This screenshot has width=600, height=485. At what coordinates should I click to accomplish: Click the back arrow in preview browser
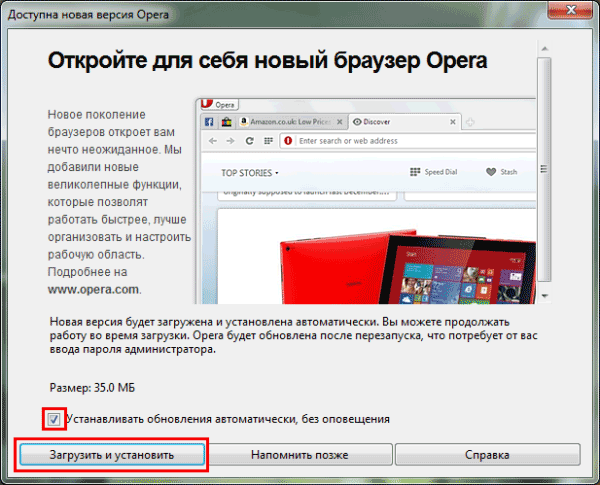pyautogui.click(x=213, y=141)
